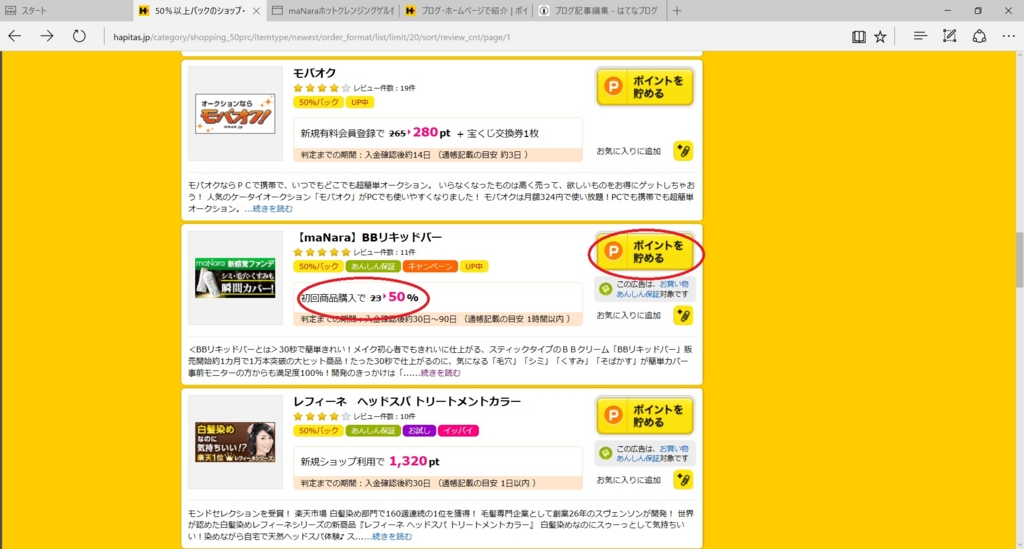Open the Hub three-lines icon
The height and width of the screenshot is (549, 1024).
coord(920,37)
